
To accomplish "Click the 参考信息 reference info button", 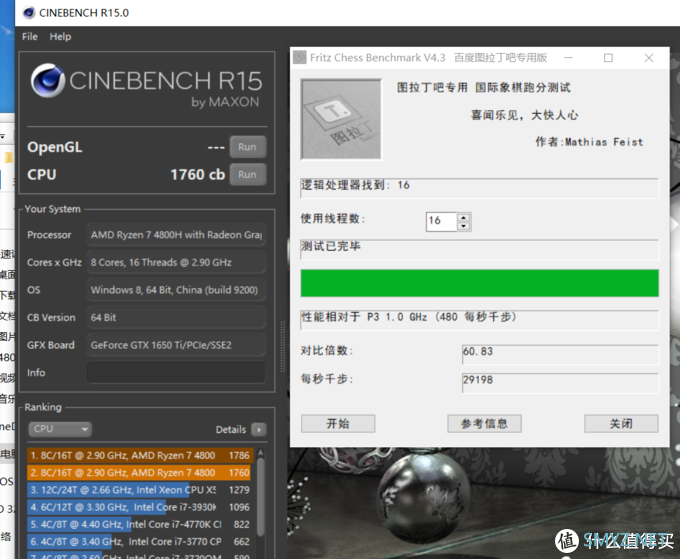I will 484,424.
